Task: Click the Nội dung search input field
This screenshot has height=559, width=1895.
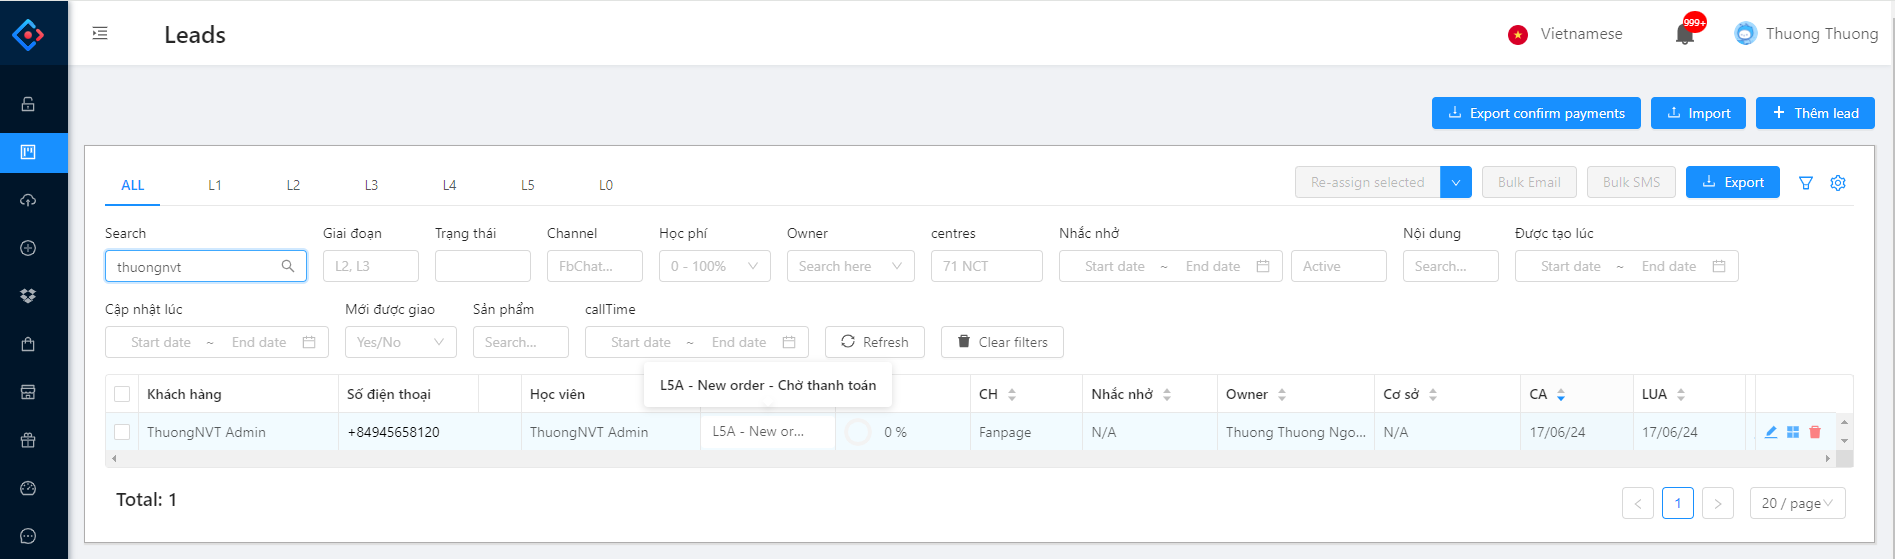Action: 1450,266
